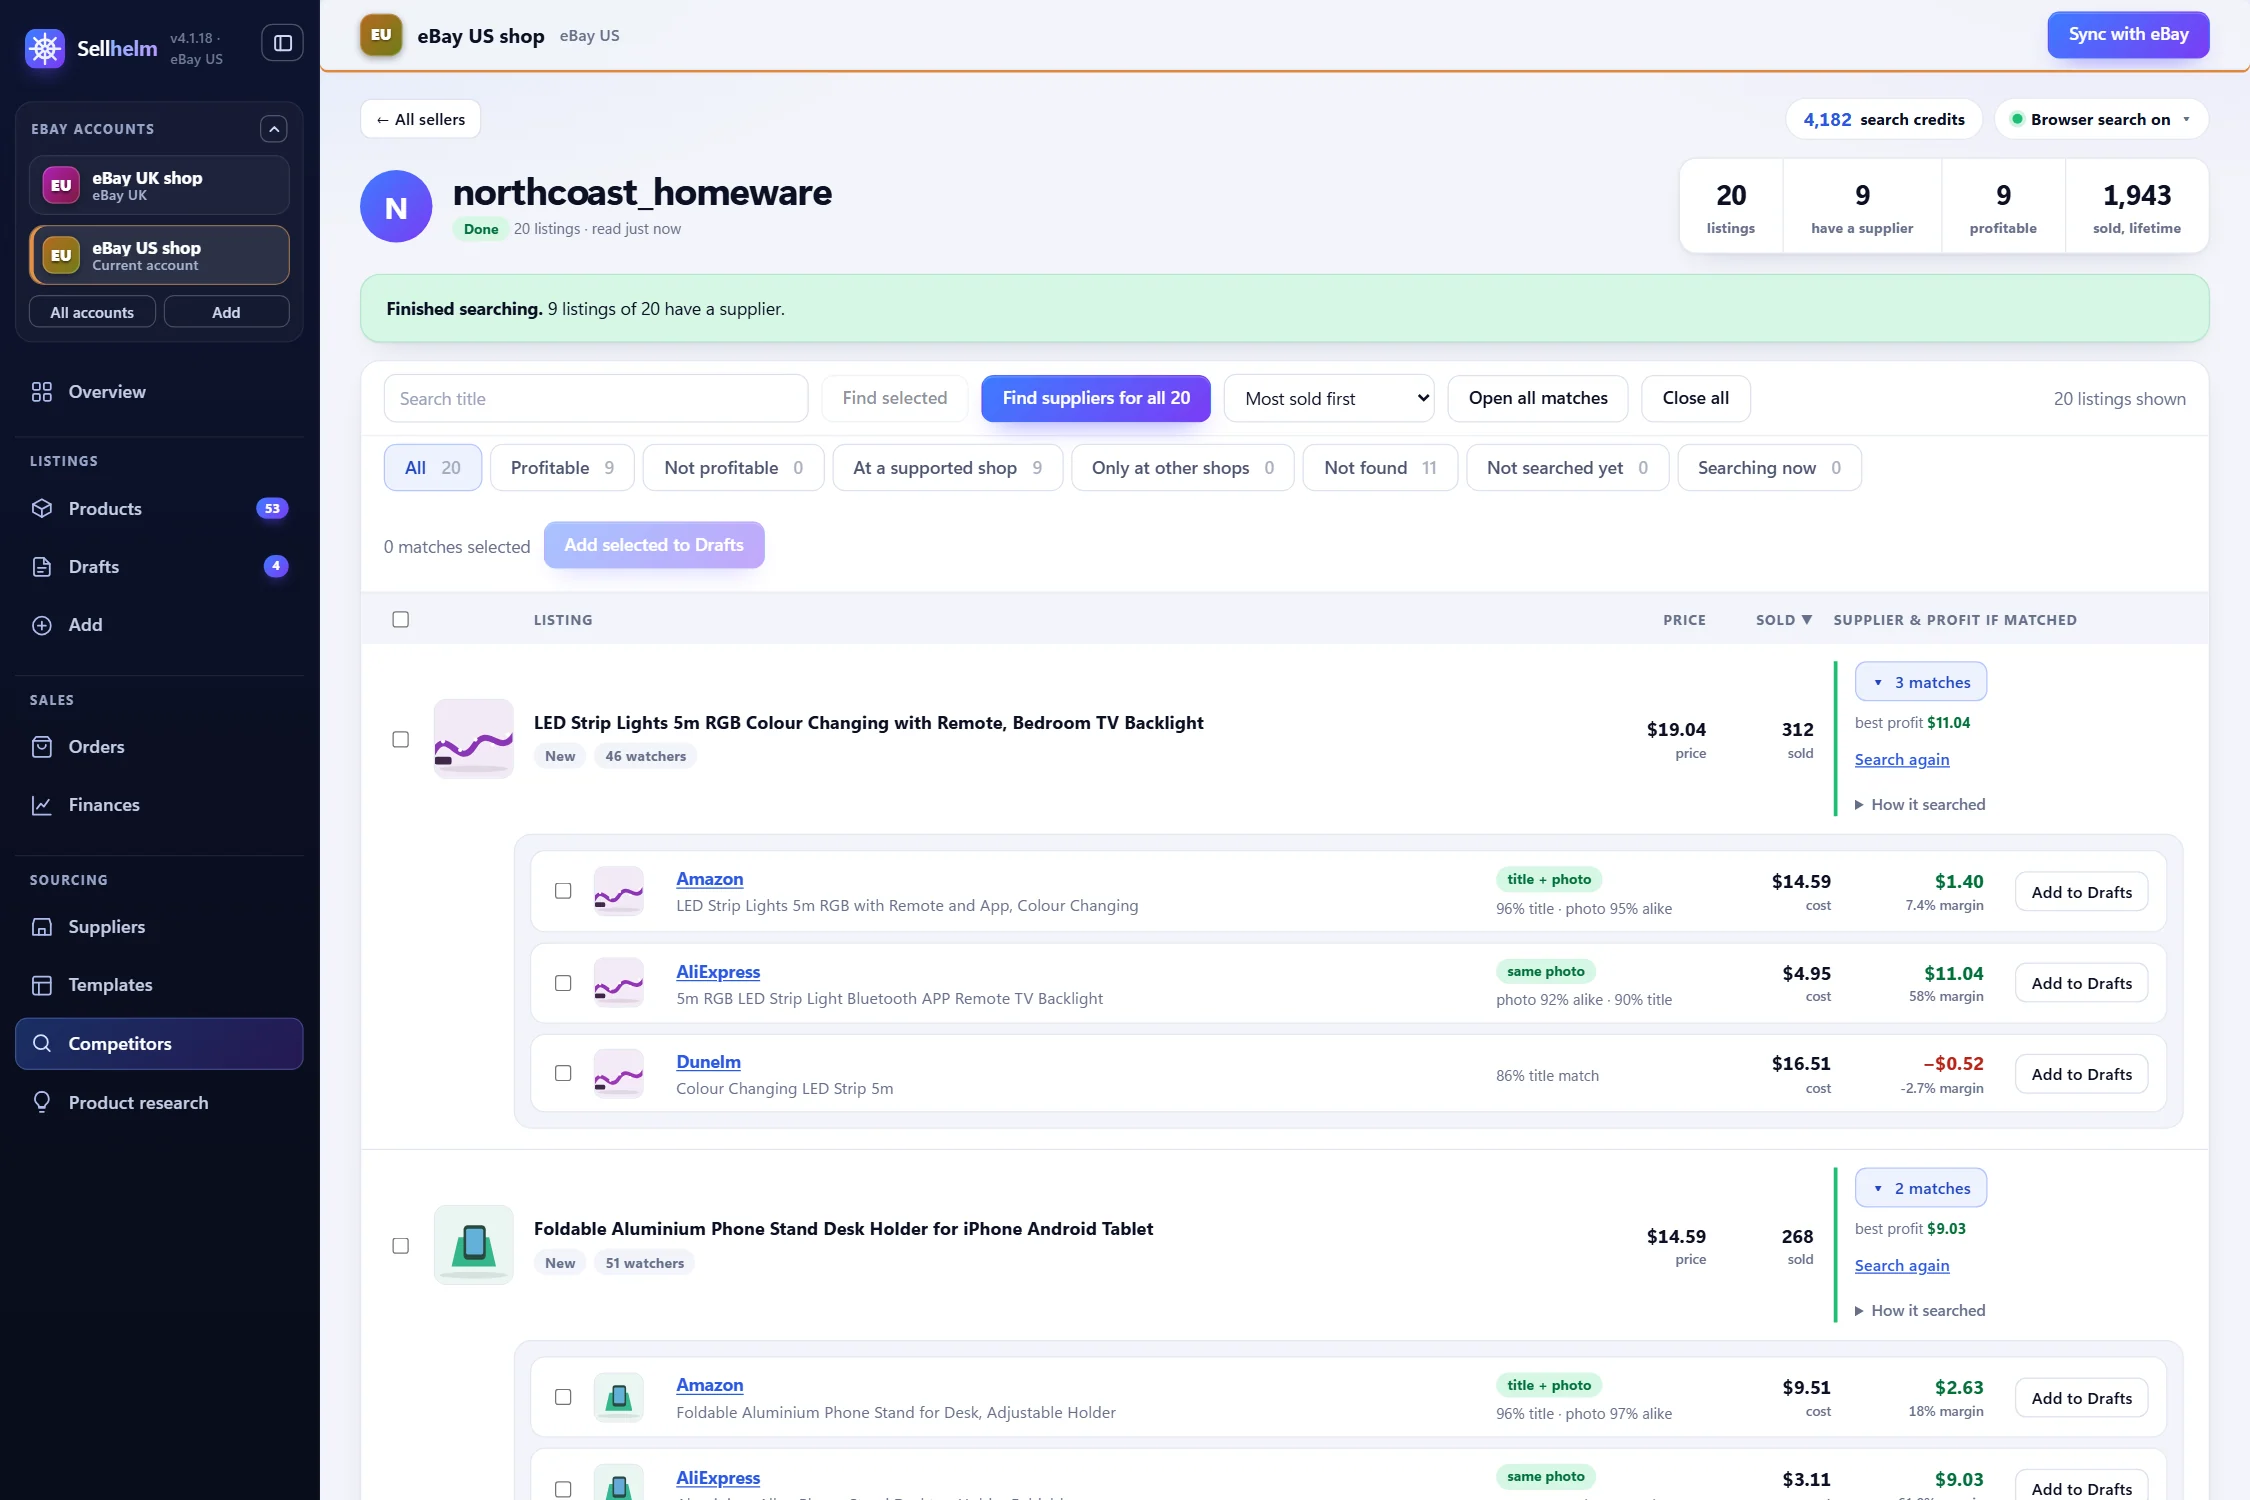The height and width of the screenshot is (1500, 2250).
Task: Toggle the sidebar panel icon
Action: [x=283, y=43]
